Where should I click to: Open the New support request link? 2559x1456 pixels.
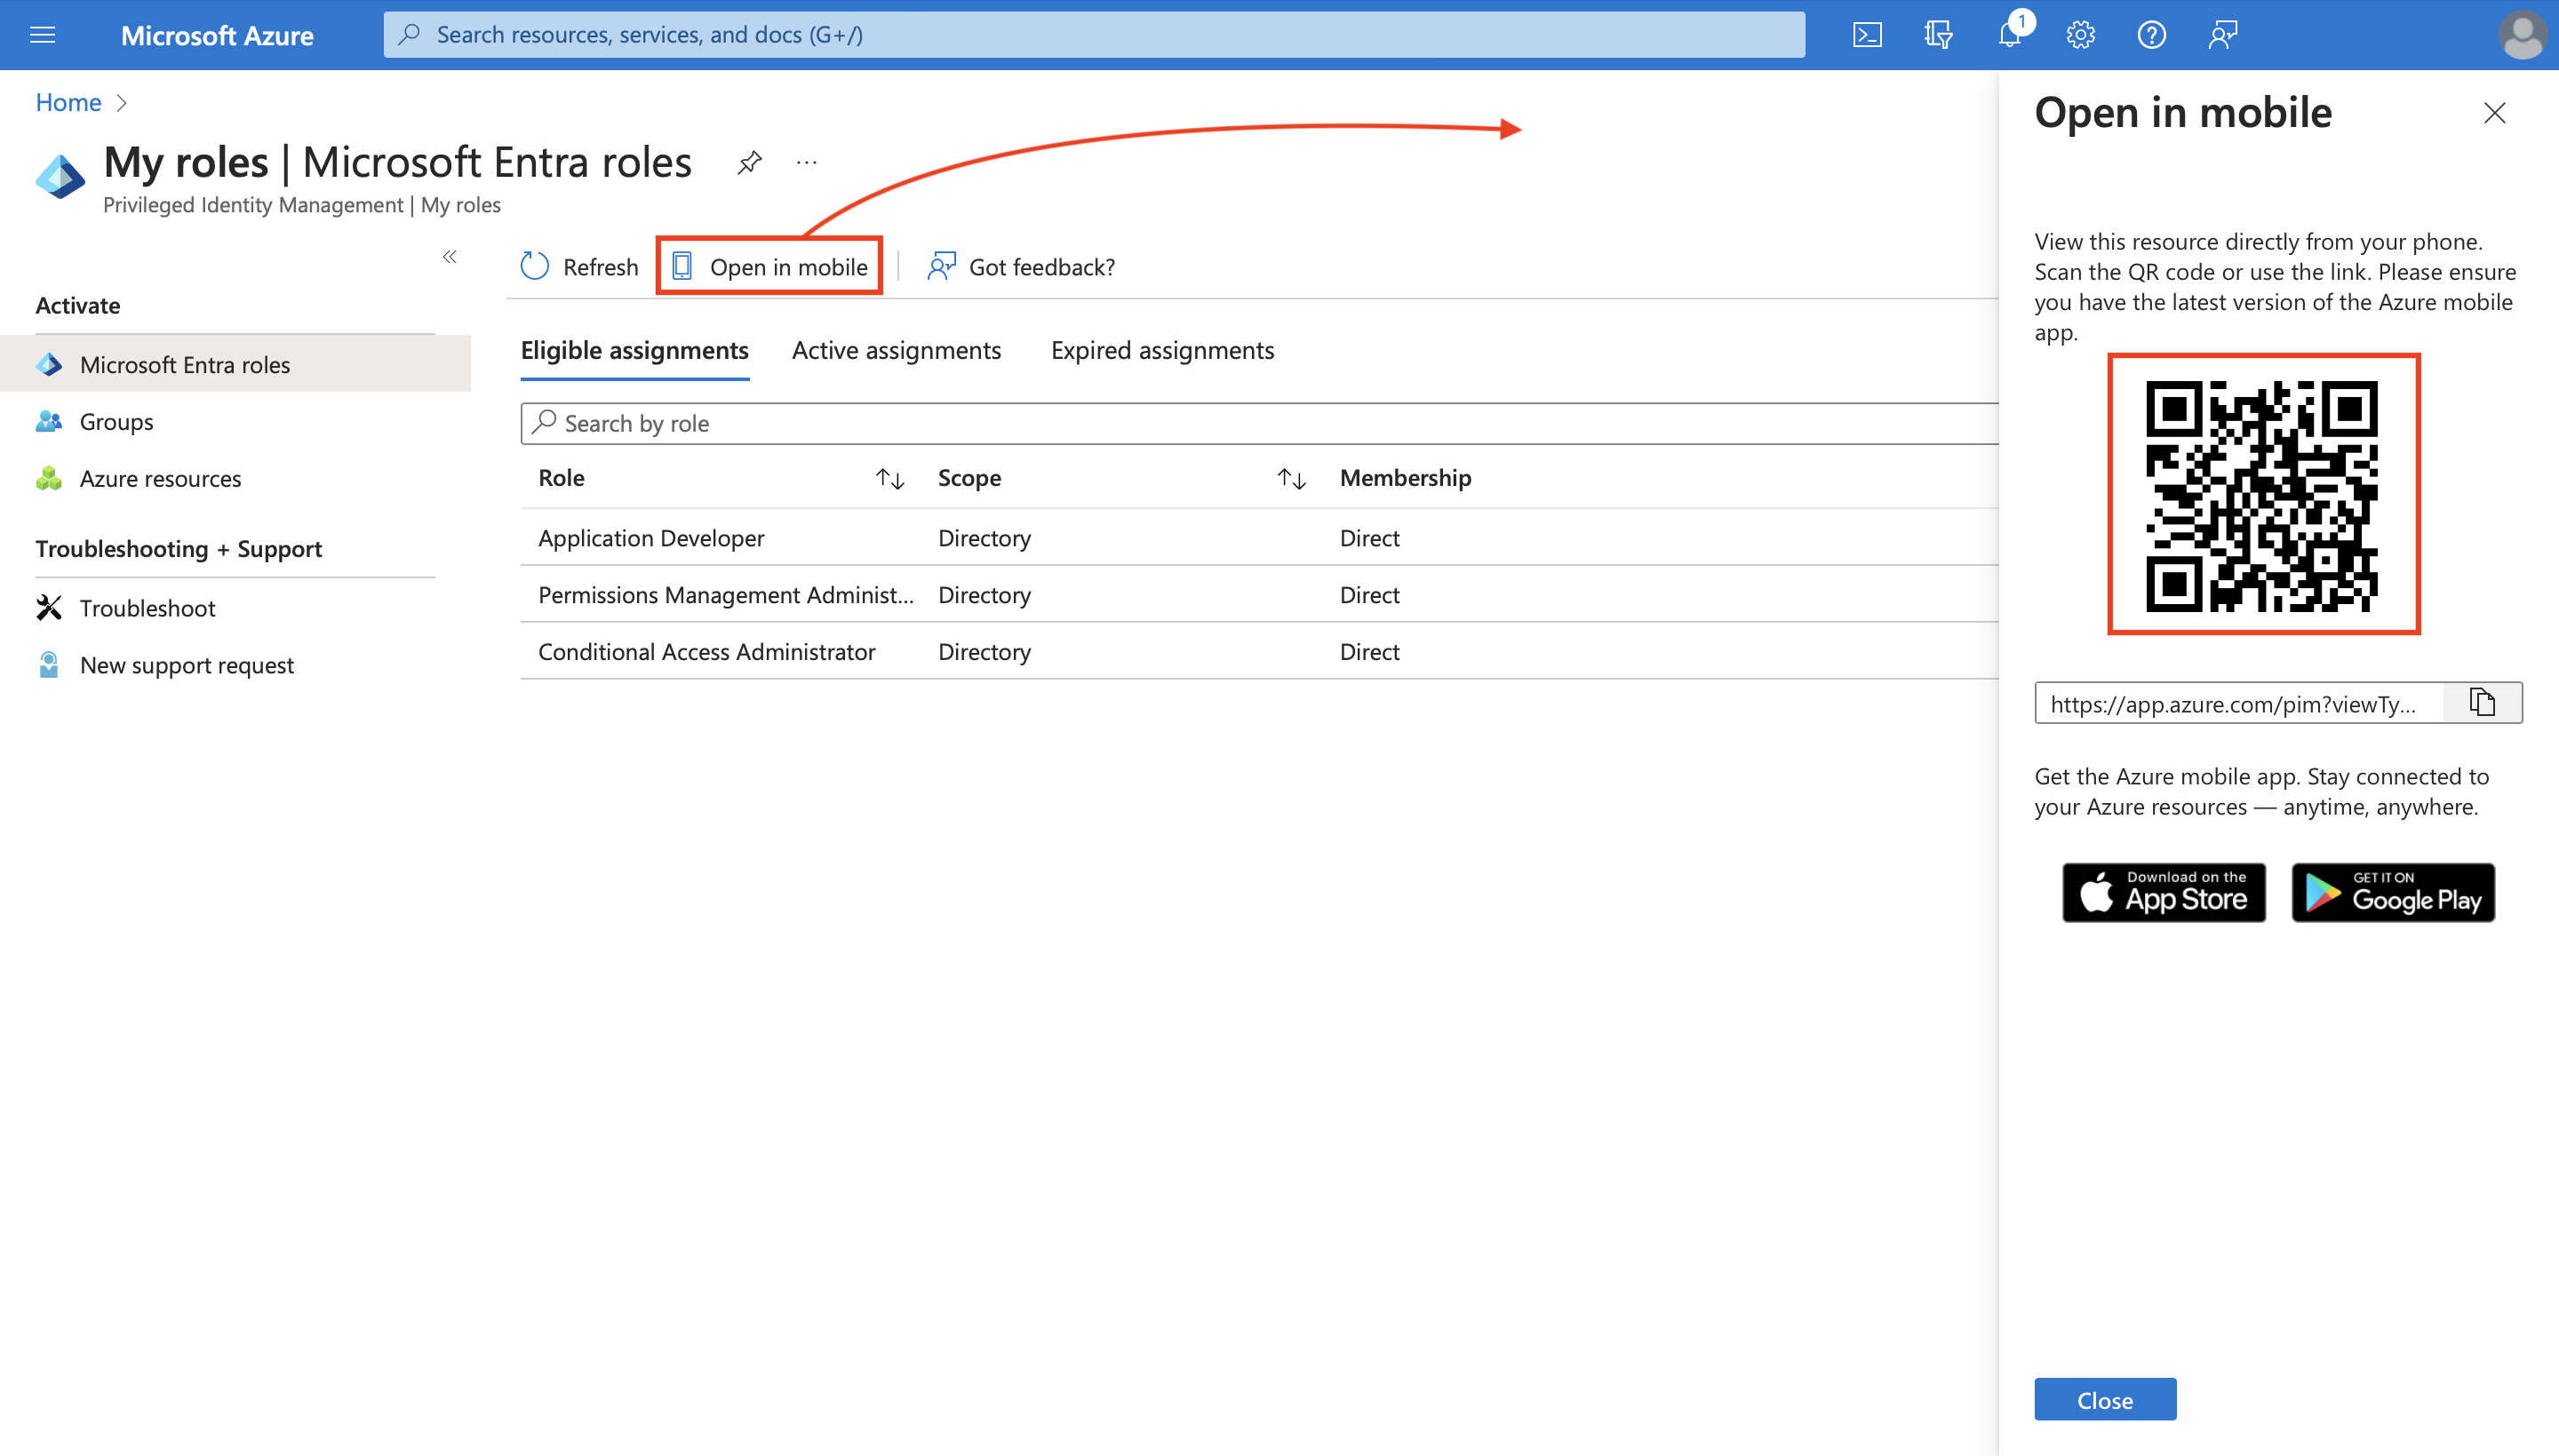pyautogui.click(x=188, y=664)
